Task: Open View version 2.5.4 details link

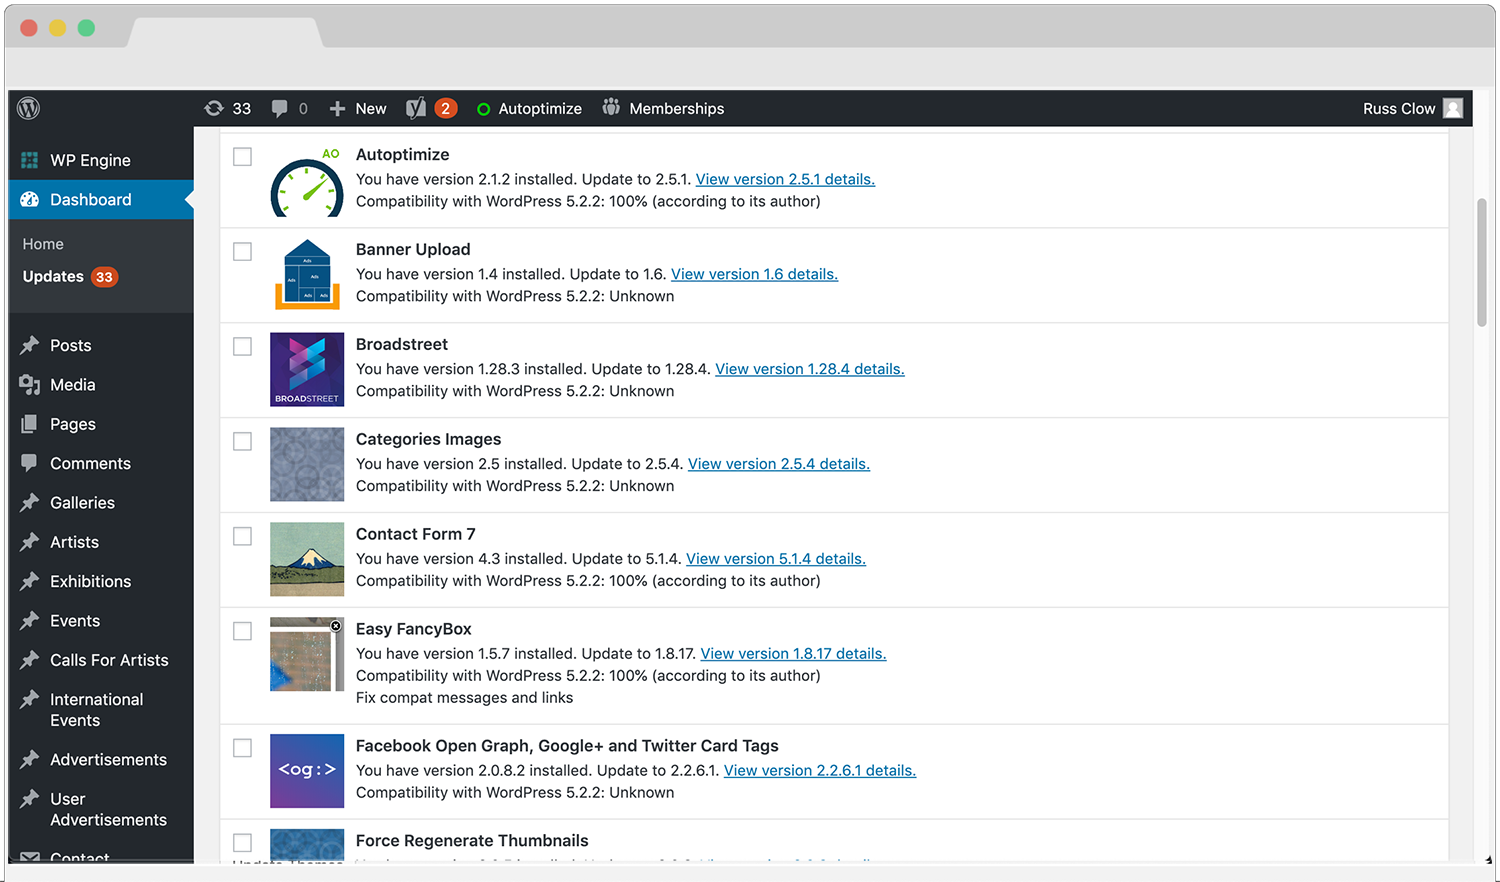Action: tap(779, 464)
